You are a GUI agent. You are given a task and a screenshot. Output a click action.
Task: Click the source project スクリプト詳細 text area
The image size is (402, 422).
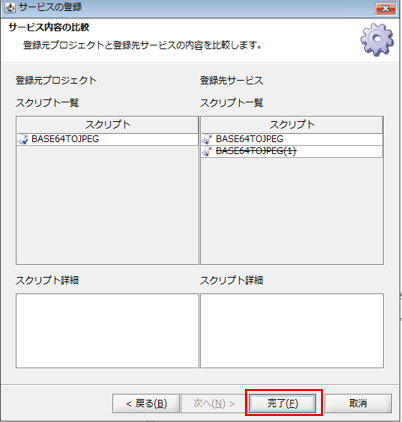click(x=107, y=331)
